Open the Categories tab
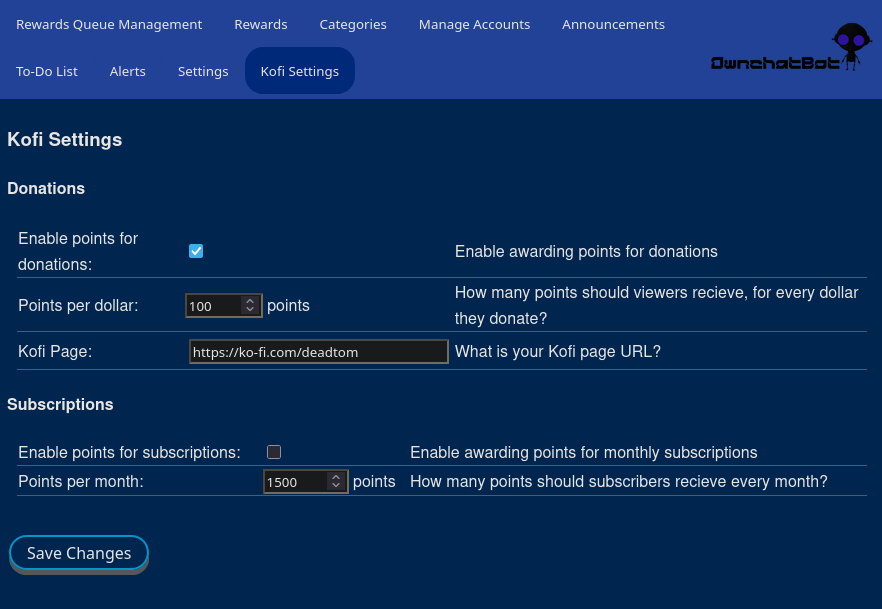The height and width of the screenshot is (609, 882). (x=353, y=24)
